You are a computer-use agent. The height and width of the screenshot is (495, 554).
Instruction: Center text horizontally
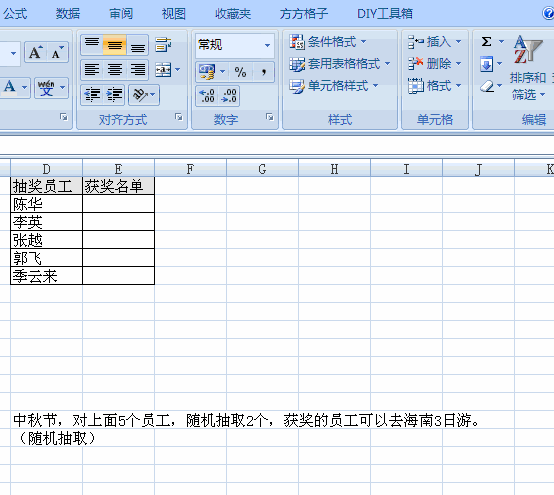click(114, 70)
